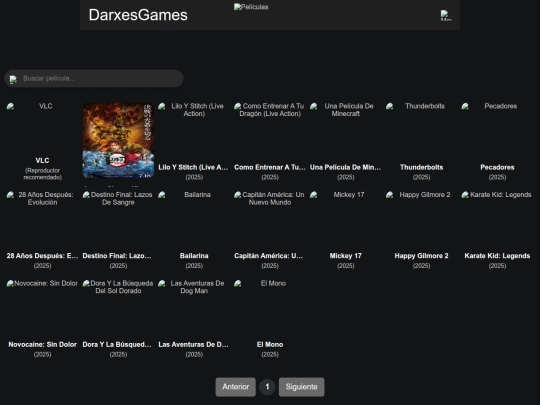Open Novocaine: Sin Dolor title link

tap(42, 344)
